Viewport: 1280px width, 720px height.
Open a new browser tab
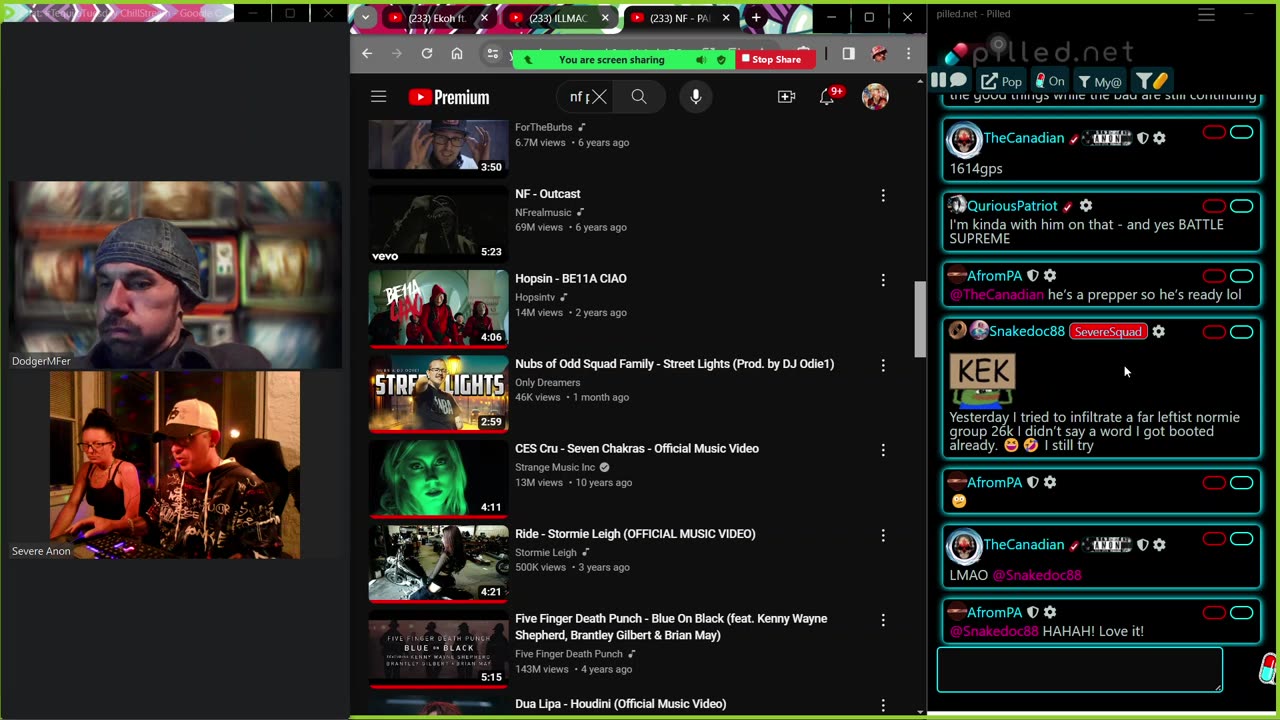point(756,18)
